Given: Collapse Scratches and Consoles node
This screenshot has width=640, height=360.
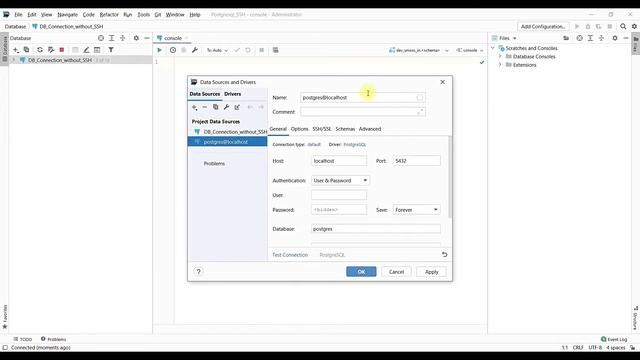Looking at the screenshot, I should [x=493, y=48].
